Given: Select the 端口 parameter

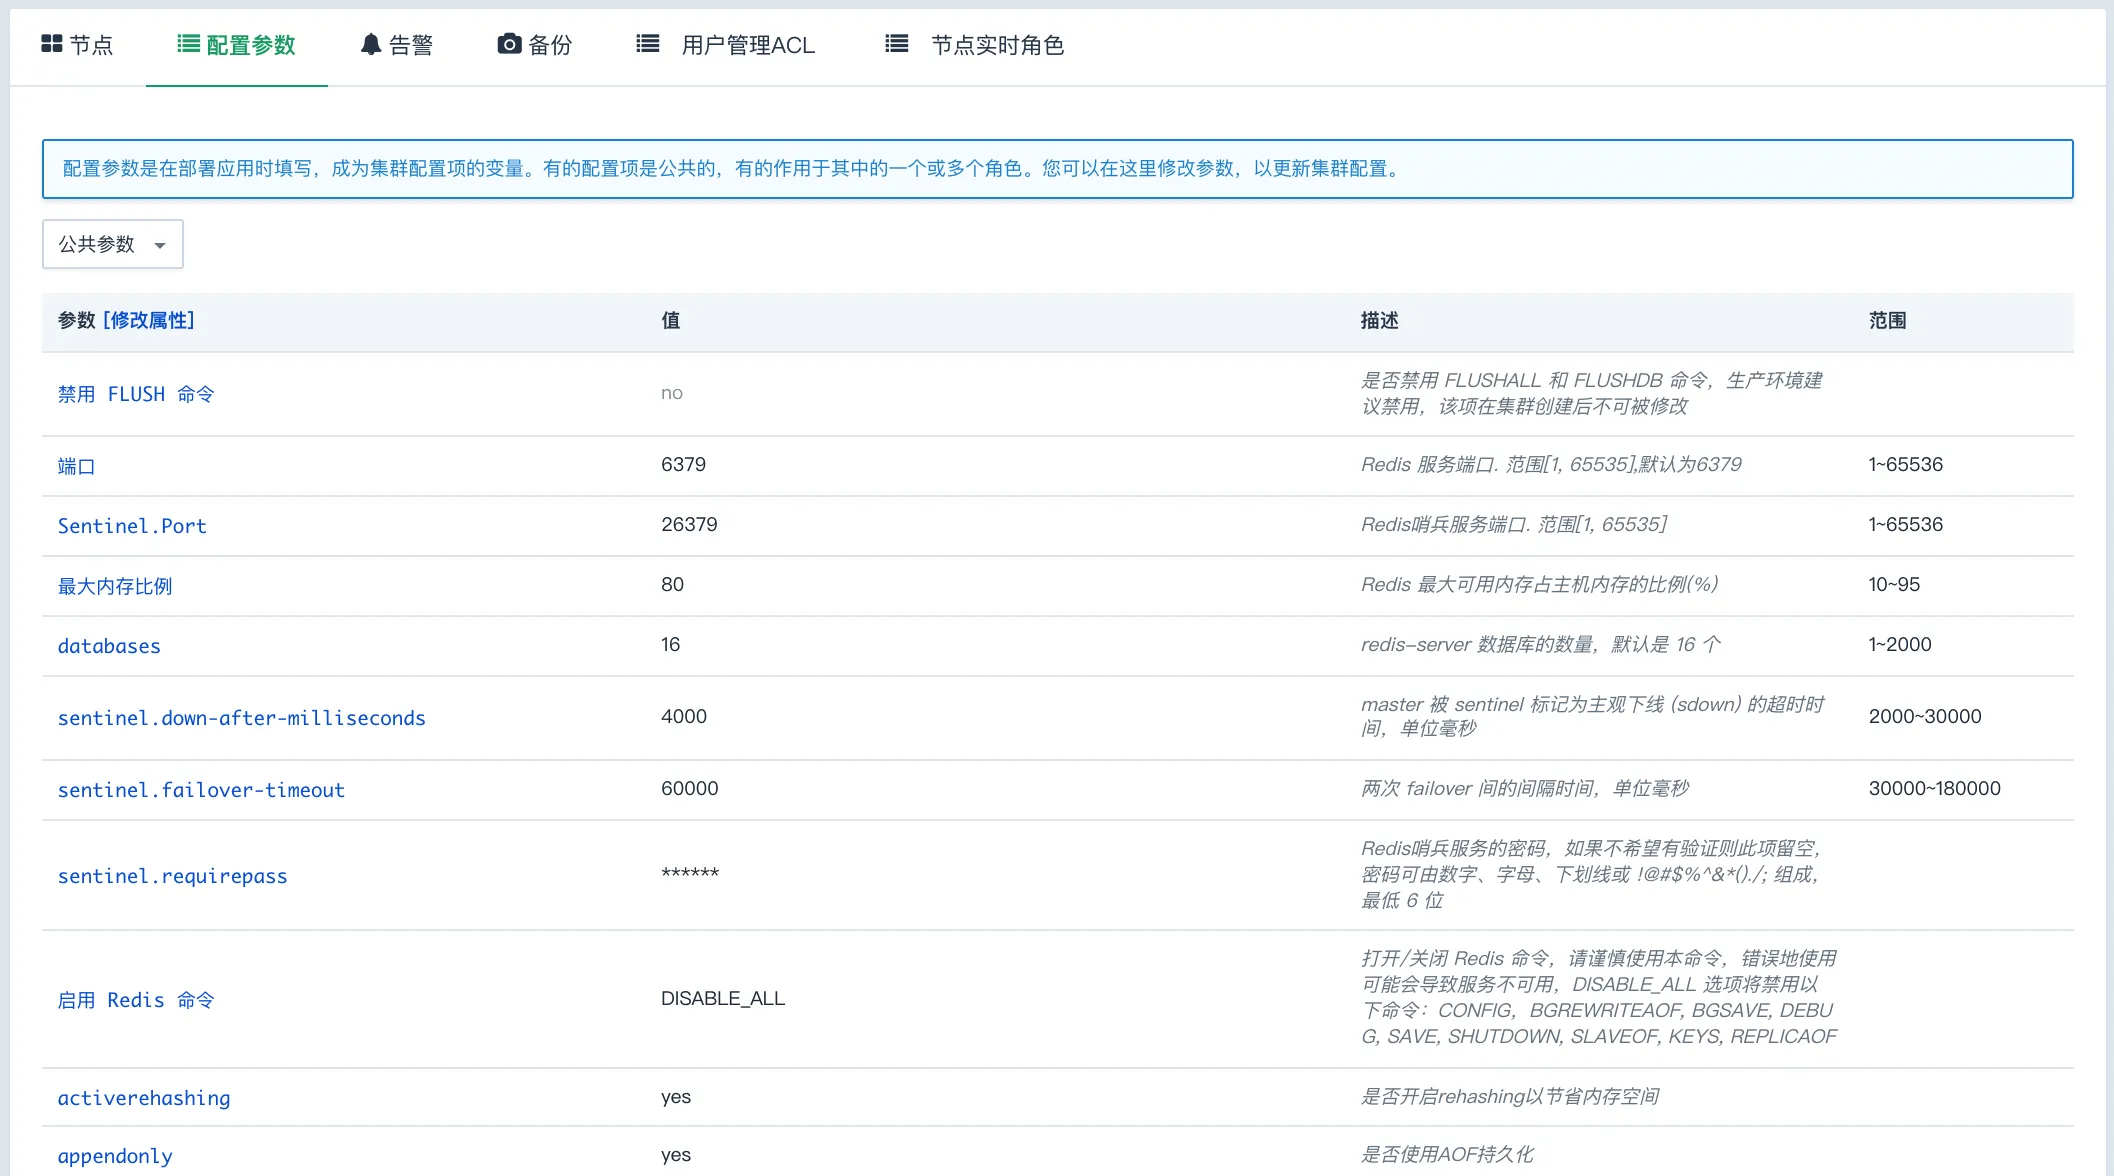Looking at the screenshot, I should [x=77, y=465].
